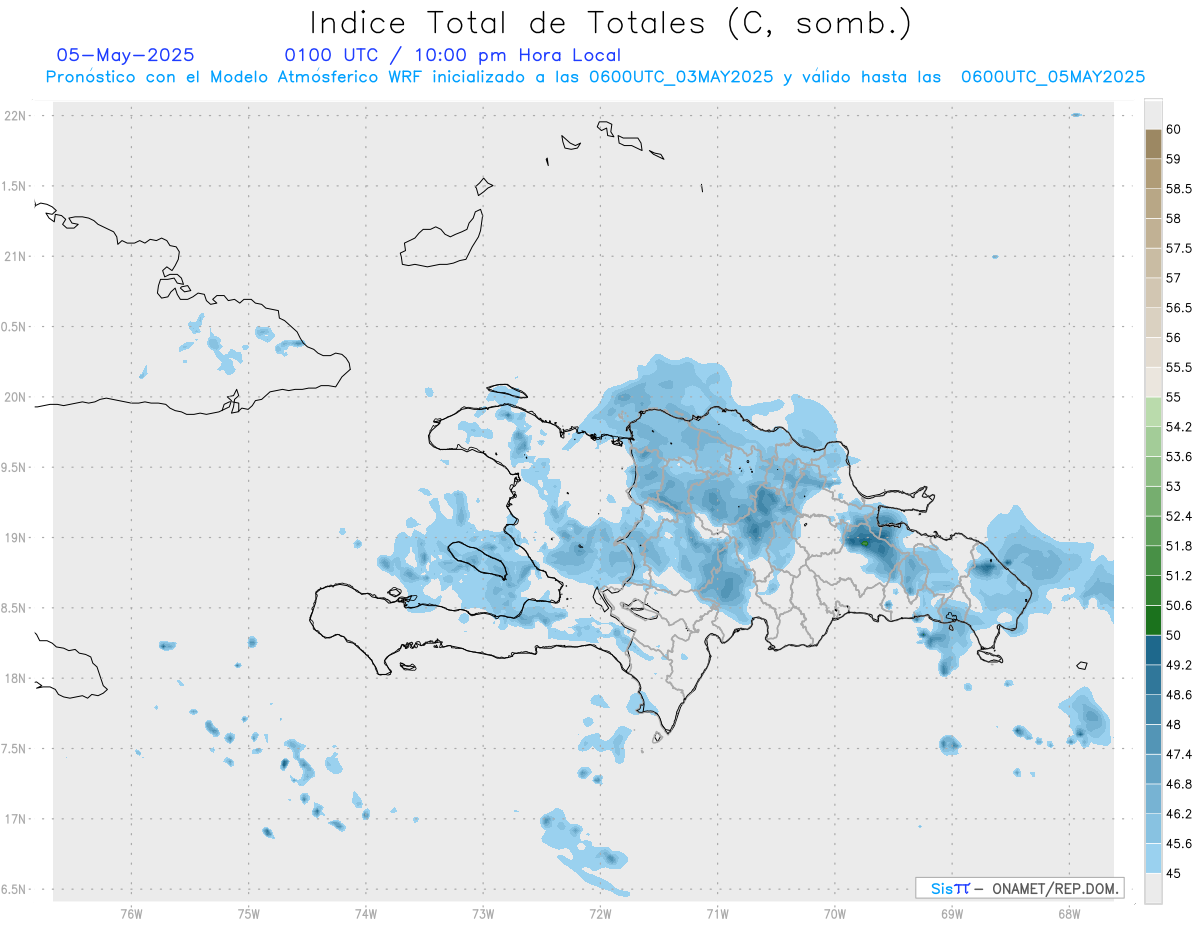Pick the lightest blue swatch between 45.6 and 45
The width and height of the screenshot is (1200, 927).
pos(1153,859)
